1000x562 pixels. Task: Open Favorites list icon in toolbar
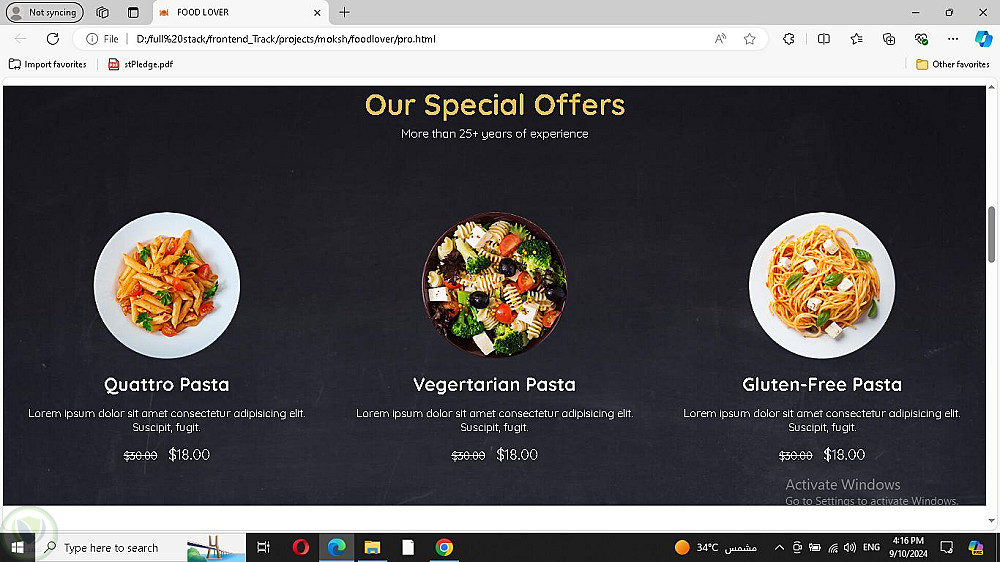[857, 39]
